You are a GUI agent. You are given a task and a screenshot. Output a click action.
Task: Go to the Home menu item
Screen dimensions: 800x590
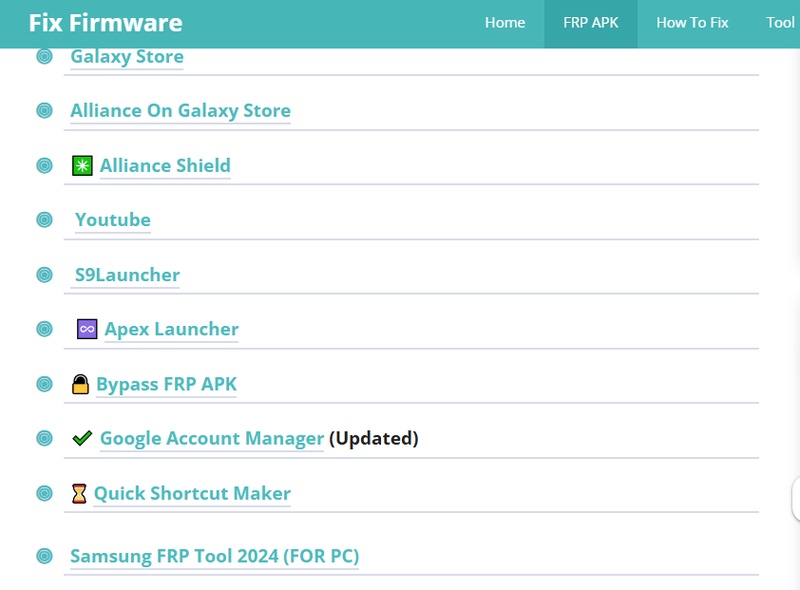click(x=505, y=23)
